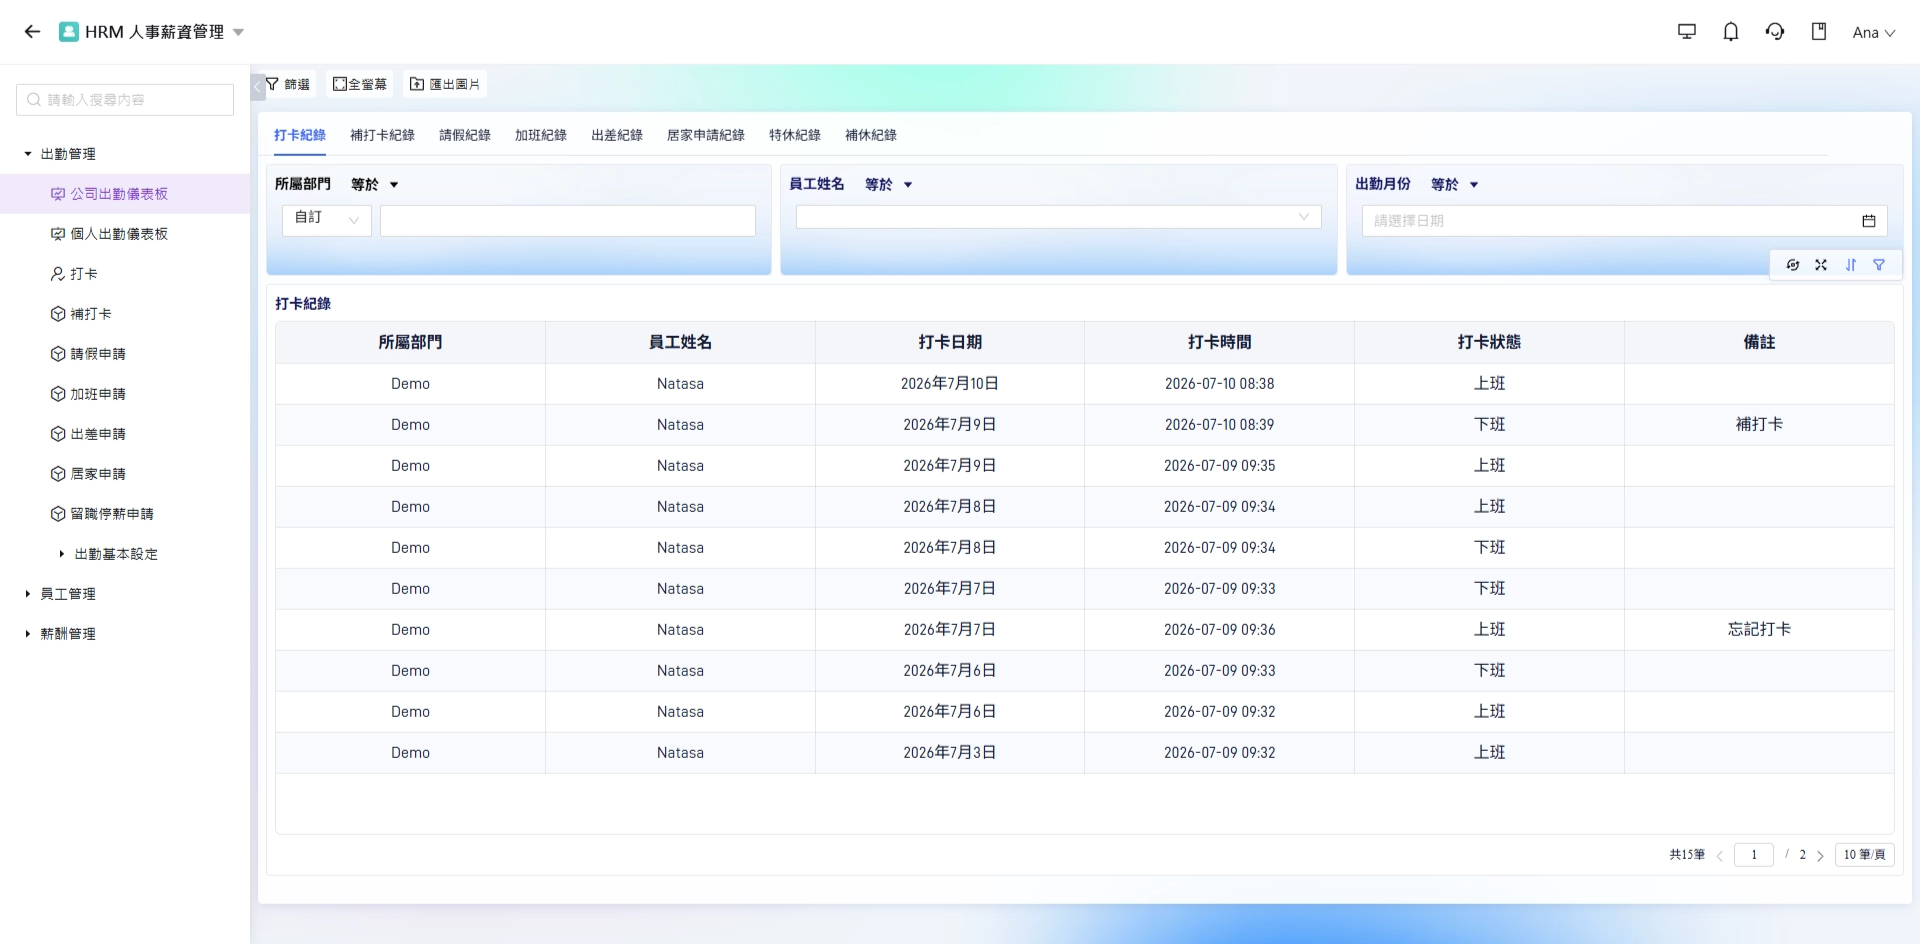
Task: Change the 10 筆/頁 page size
Action: point(1864,855)
